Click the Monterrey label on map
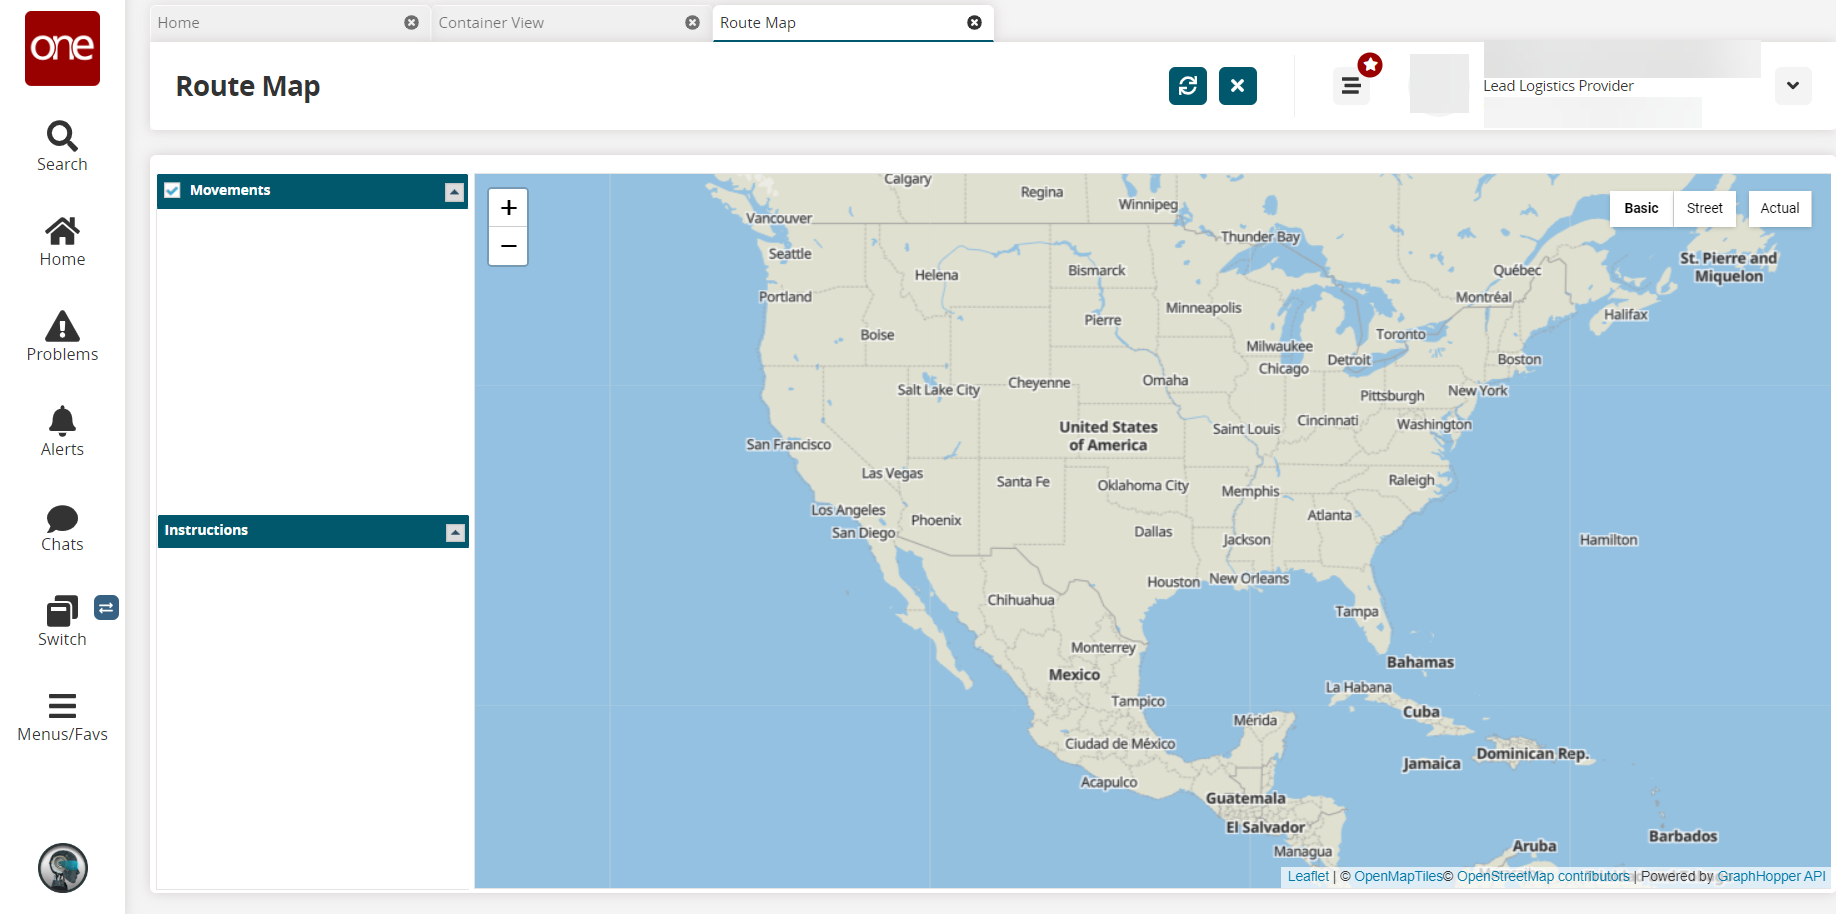The height and width of the screenshot is (914, 1836). 1103,647
